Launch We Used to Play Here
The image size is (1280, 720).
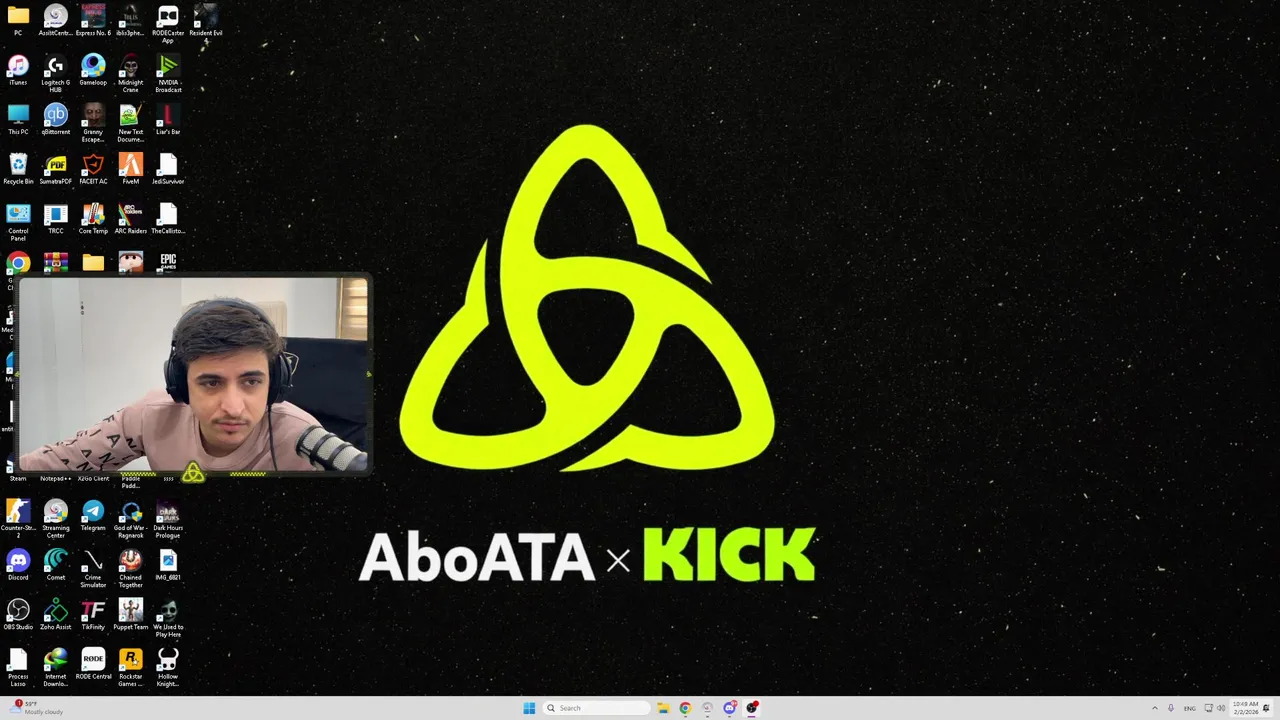(168, 619)
